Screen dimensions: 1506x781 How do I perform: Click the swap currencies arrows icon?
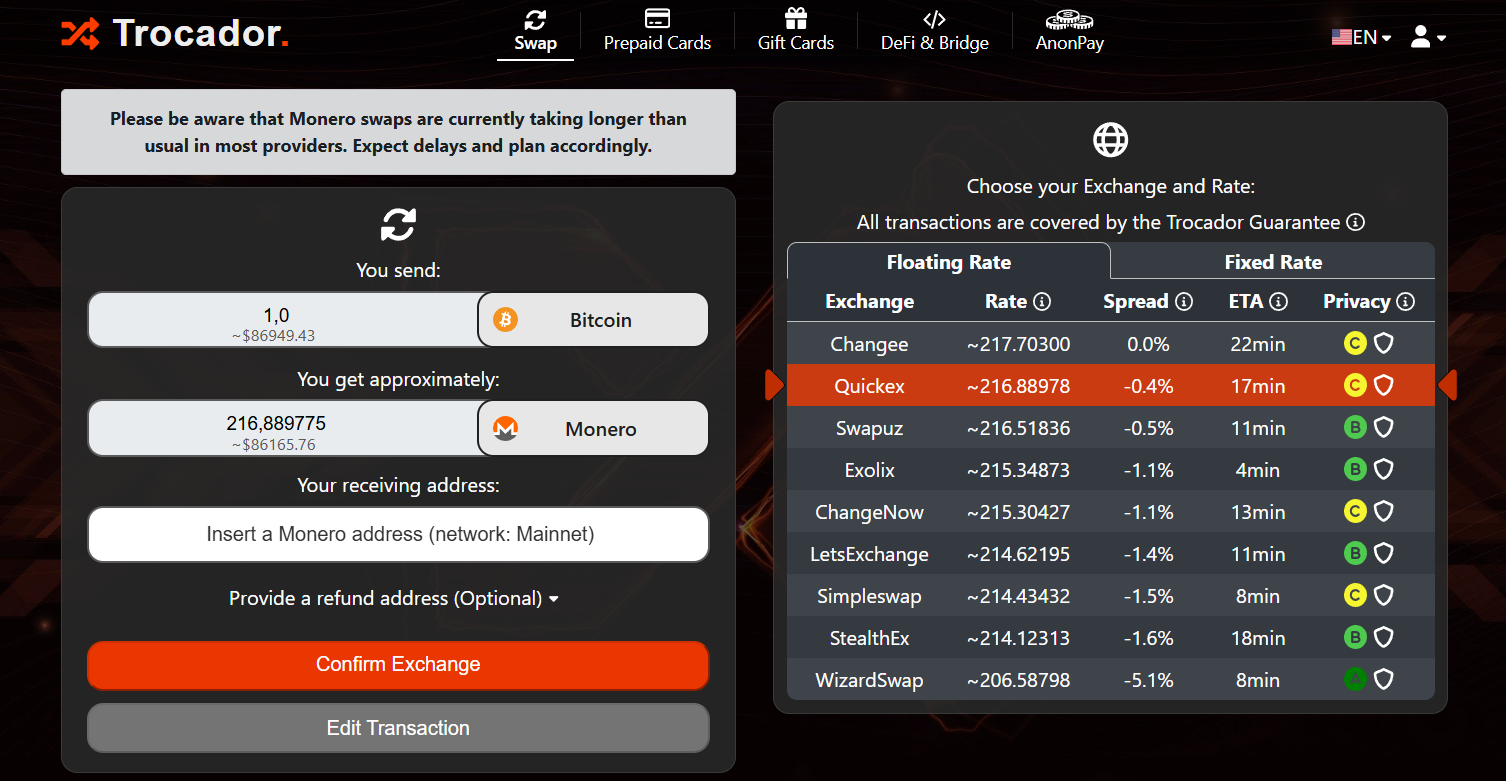[398, 224]
